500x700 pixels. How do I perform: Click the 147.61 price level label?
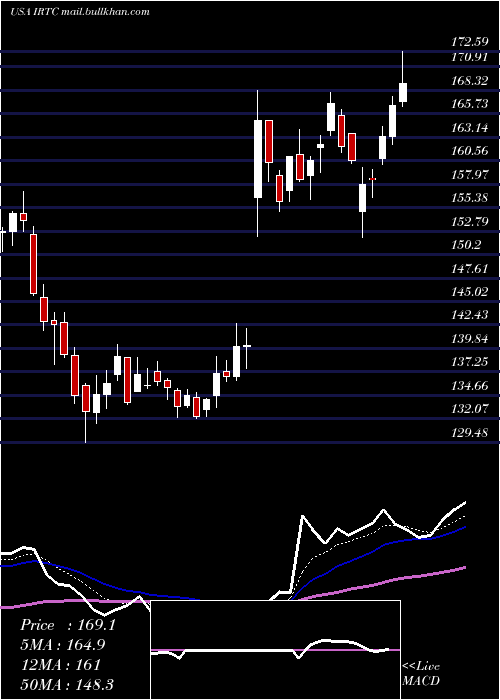coord(470,268)
